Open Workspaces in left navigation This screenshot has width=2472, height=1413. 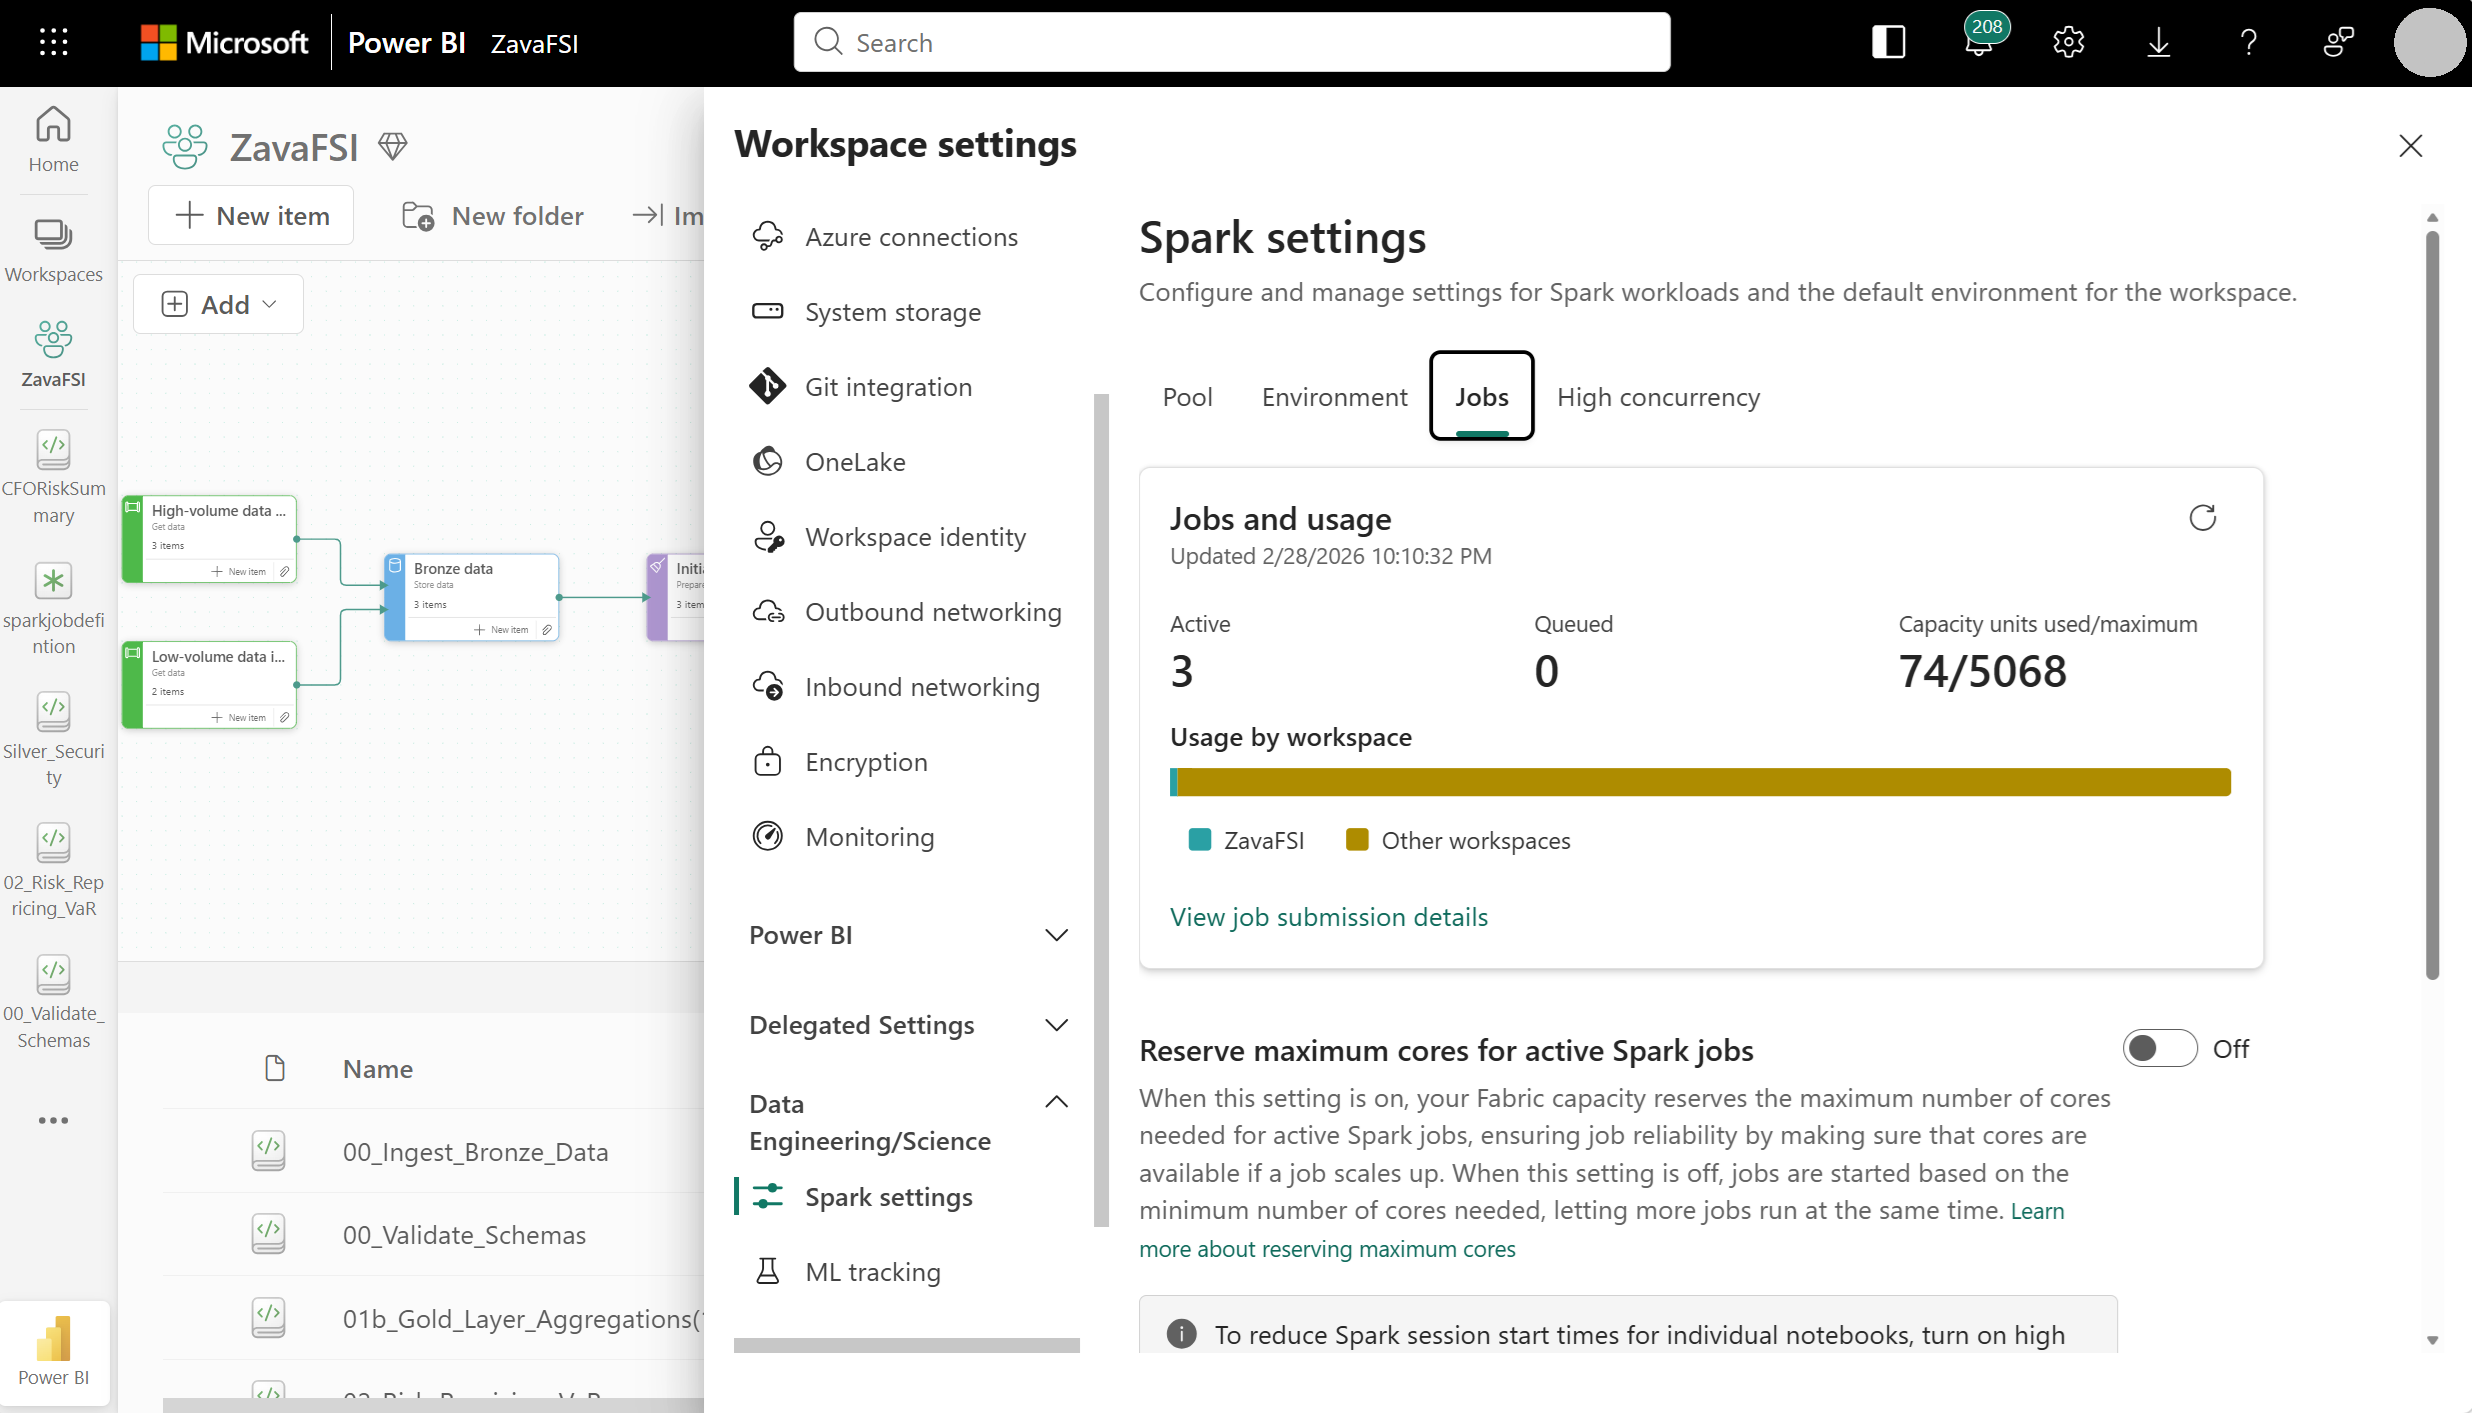pos(53,250)
